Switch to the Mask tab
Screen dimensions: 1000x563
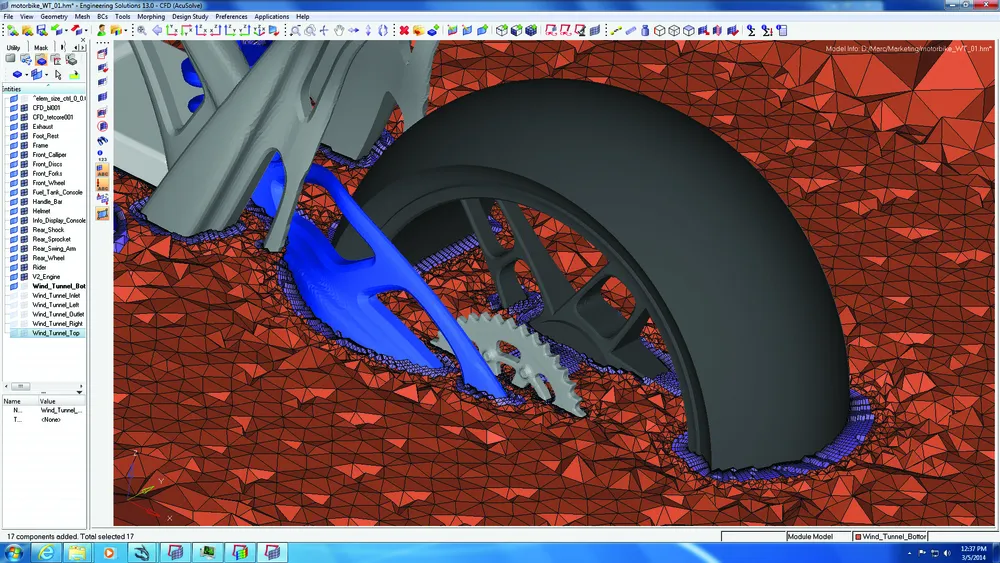pyautogui.click(x=41, y=47)
